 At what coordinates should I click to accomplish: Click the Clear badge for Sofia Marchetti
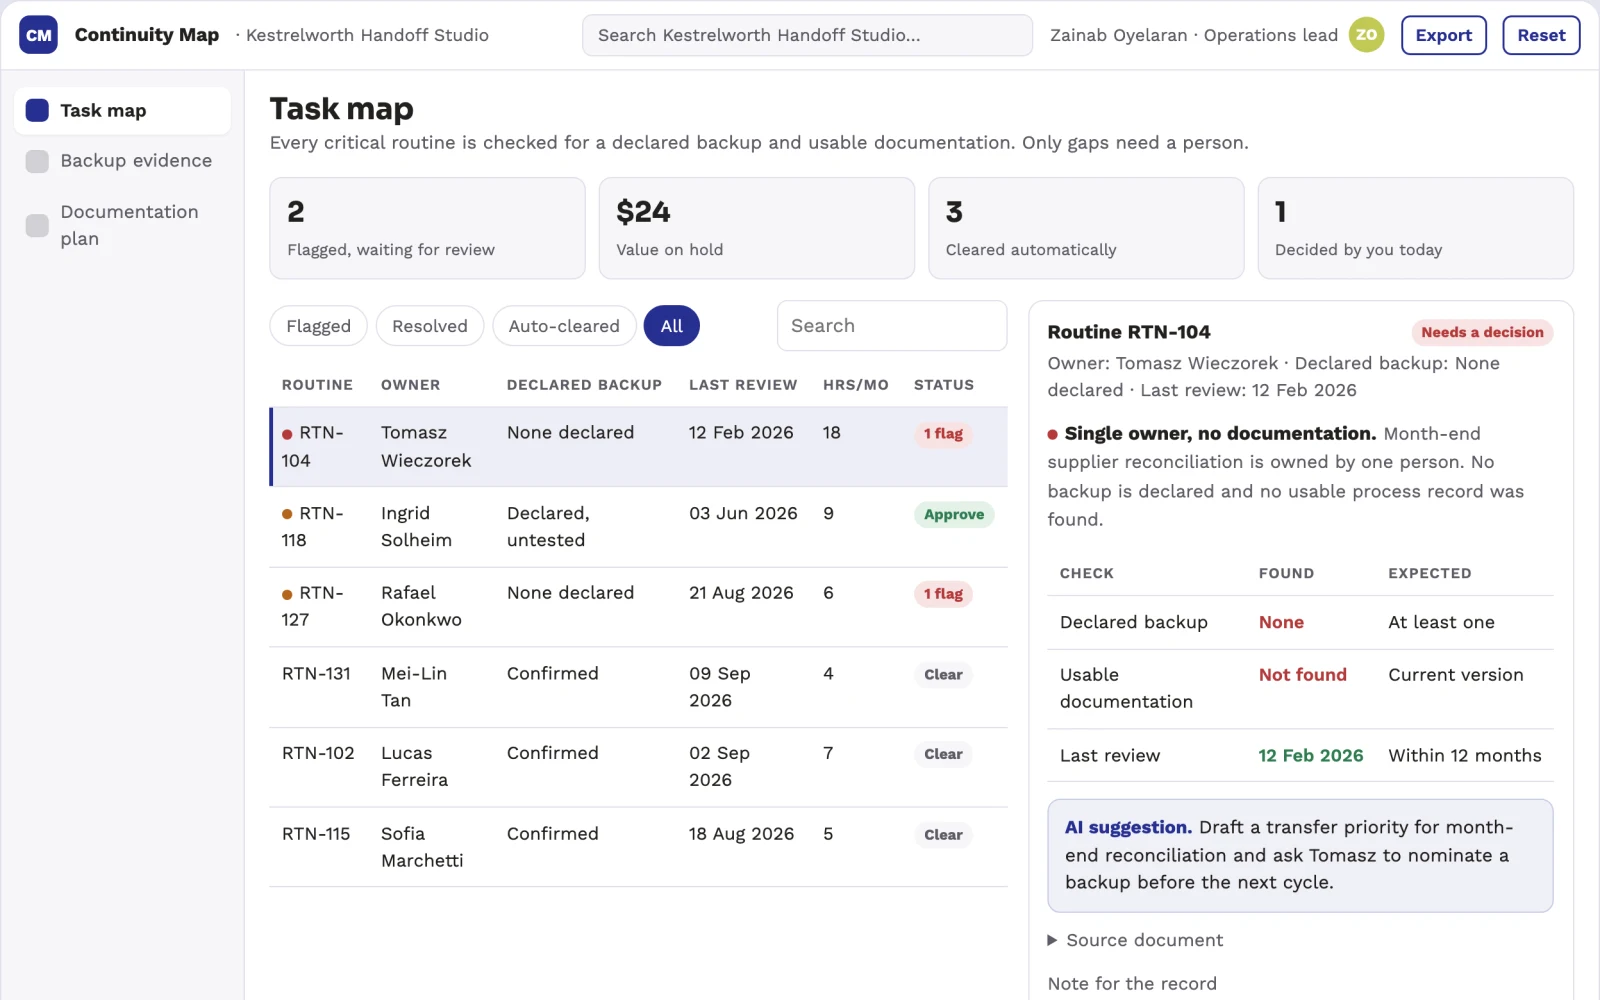[943, 835]
